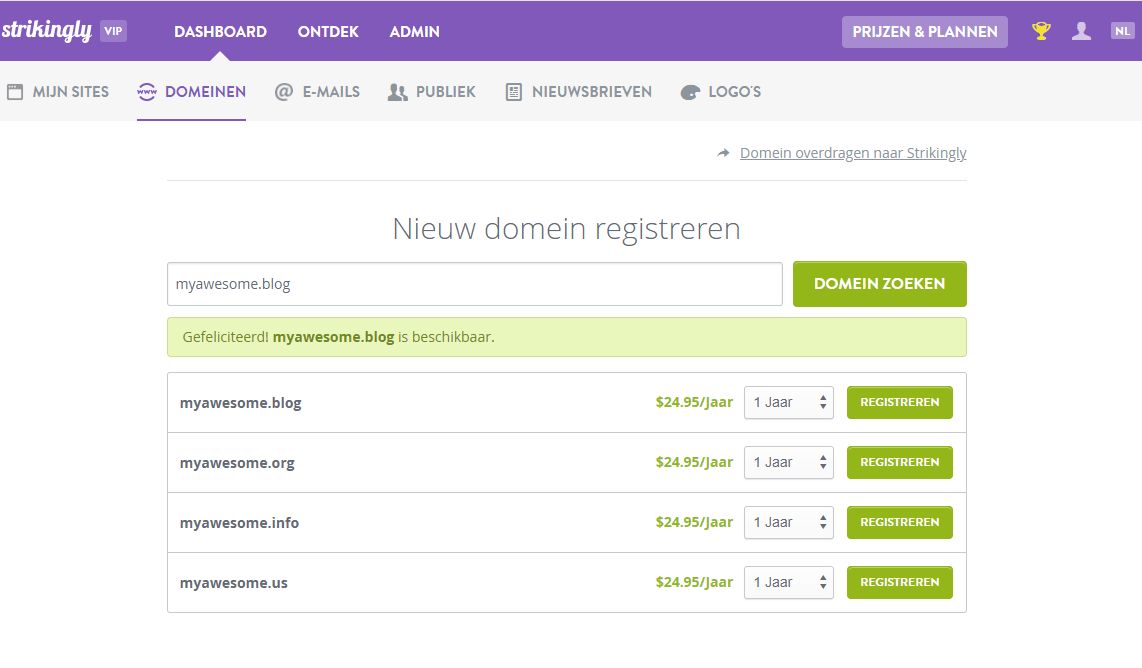Open the term selector for myawesome.org

[x=788, y=462]
